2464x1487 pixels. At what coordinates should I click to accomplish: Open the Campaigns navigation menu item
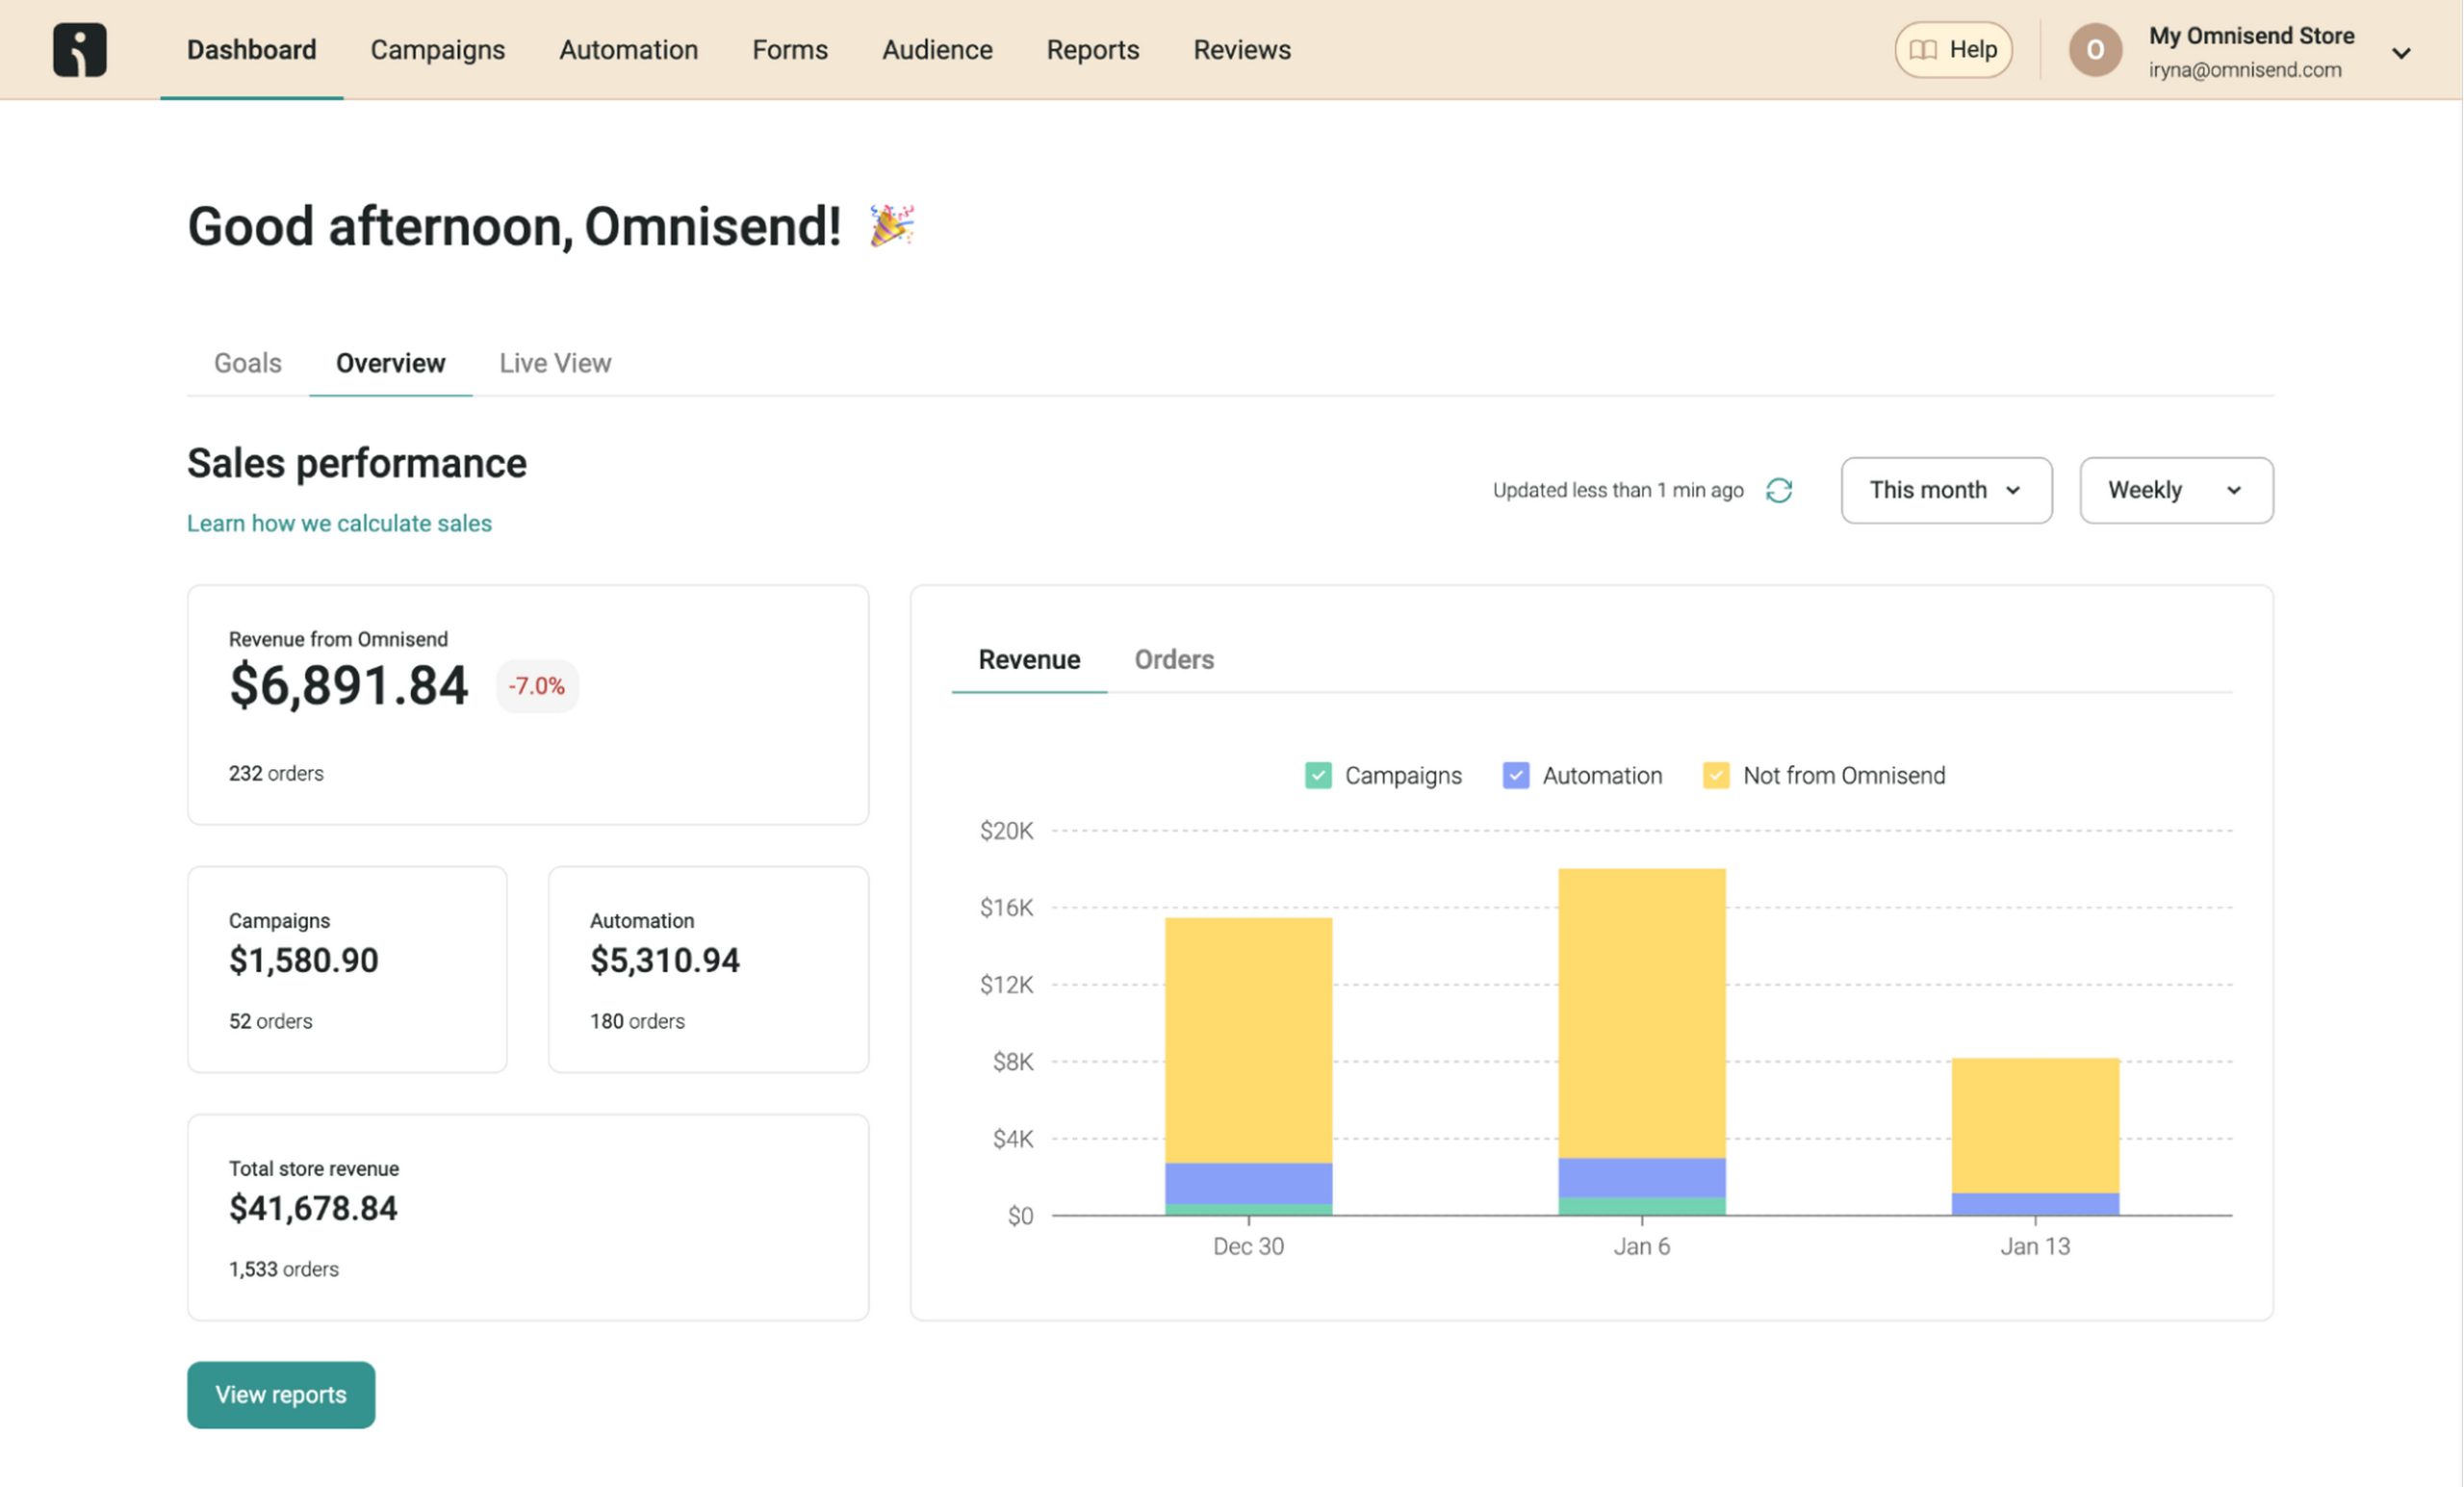click(437, 50)
